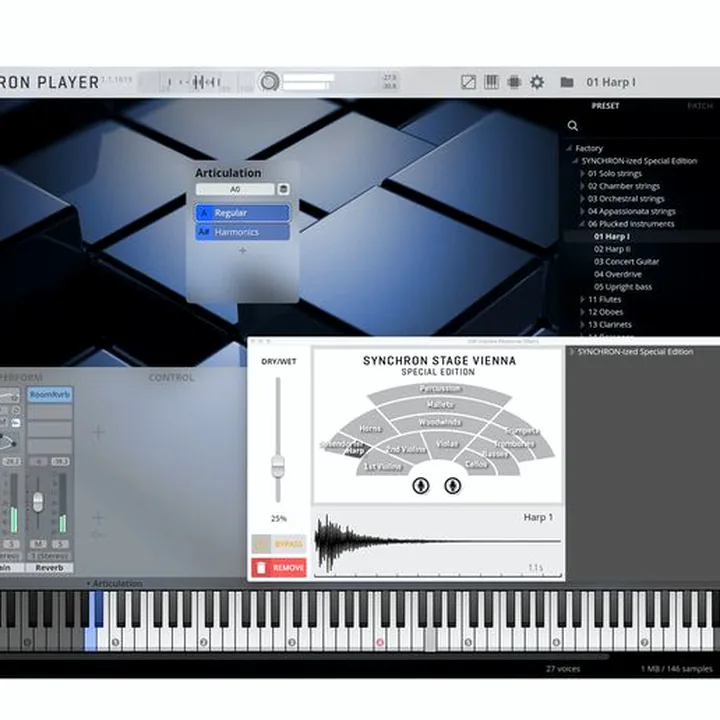Open the CPU chip engine icon
The height and width of the screenshot is (720, 720).
coord(514,82)
